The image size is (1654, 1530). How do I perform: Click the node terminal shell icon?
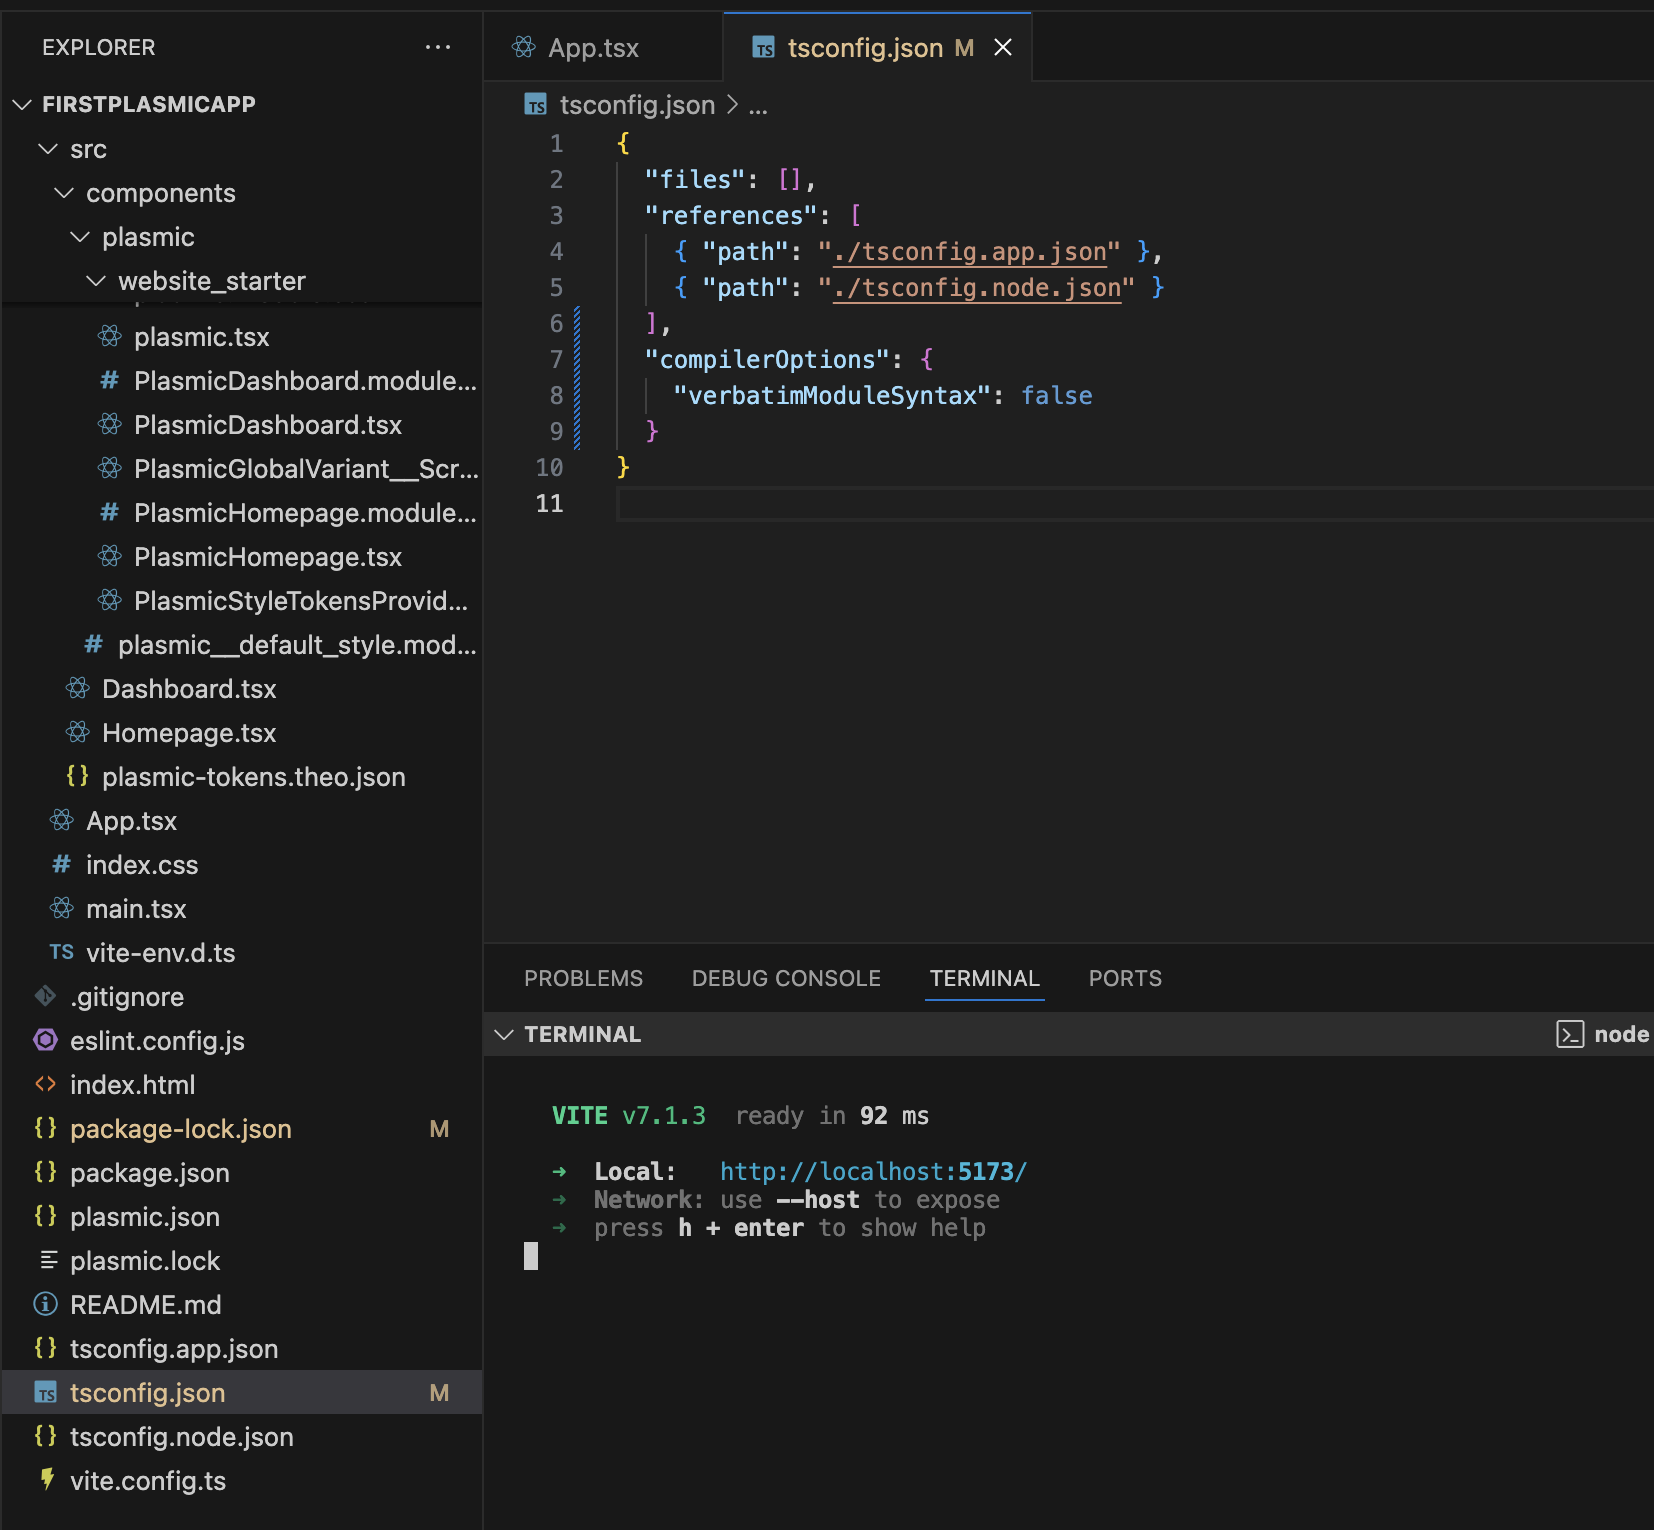point(1569,1034)
